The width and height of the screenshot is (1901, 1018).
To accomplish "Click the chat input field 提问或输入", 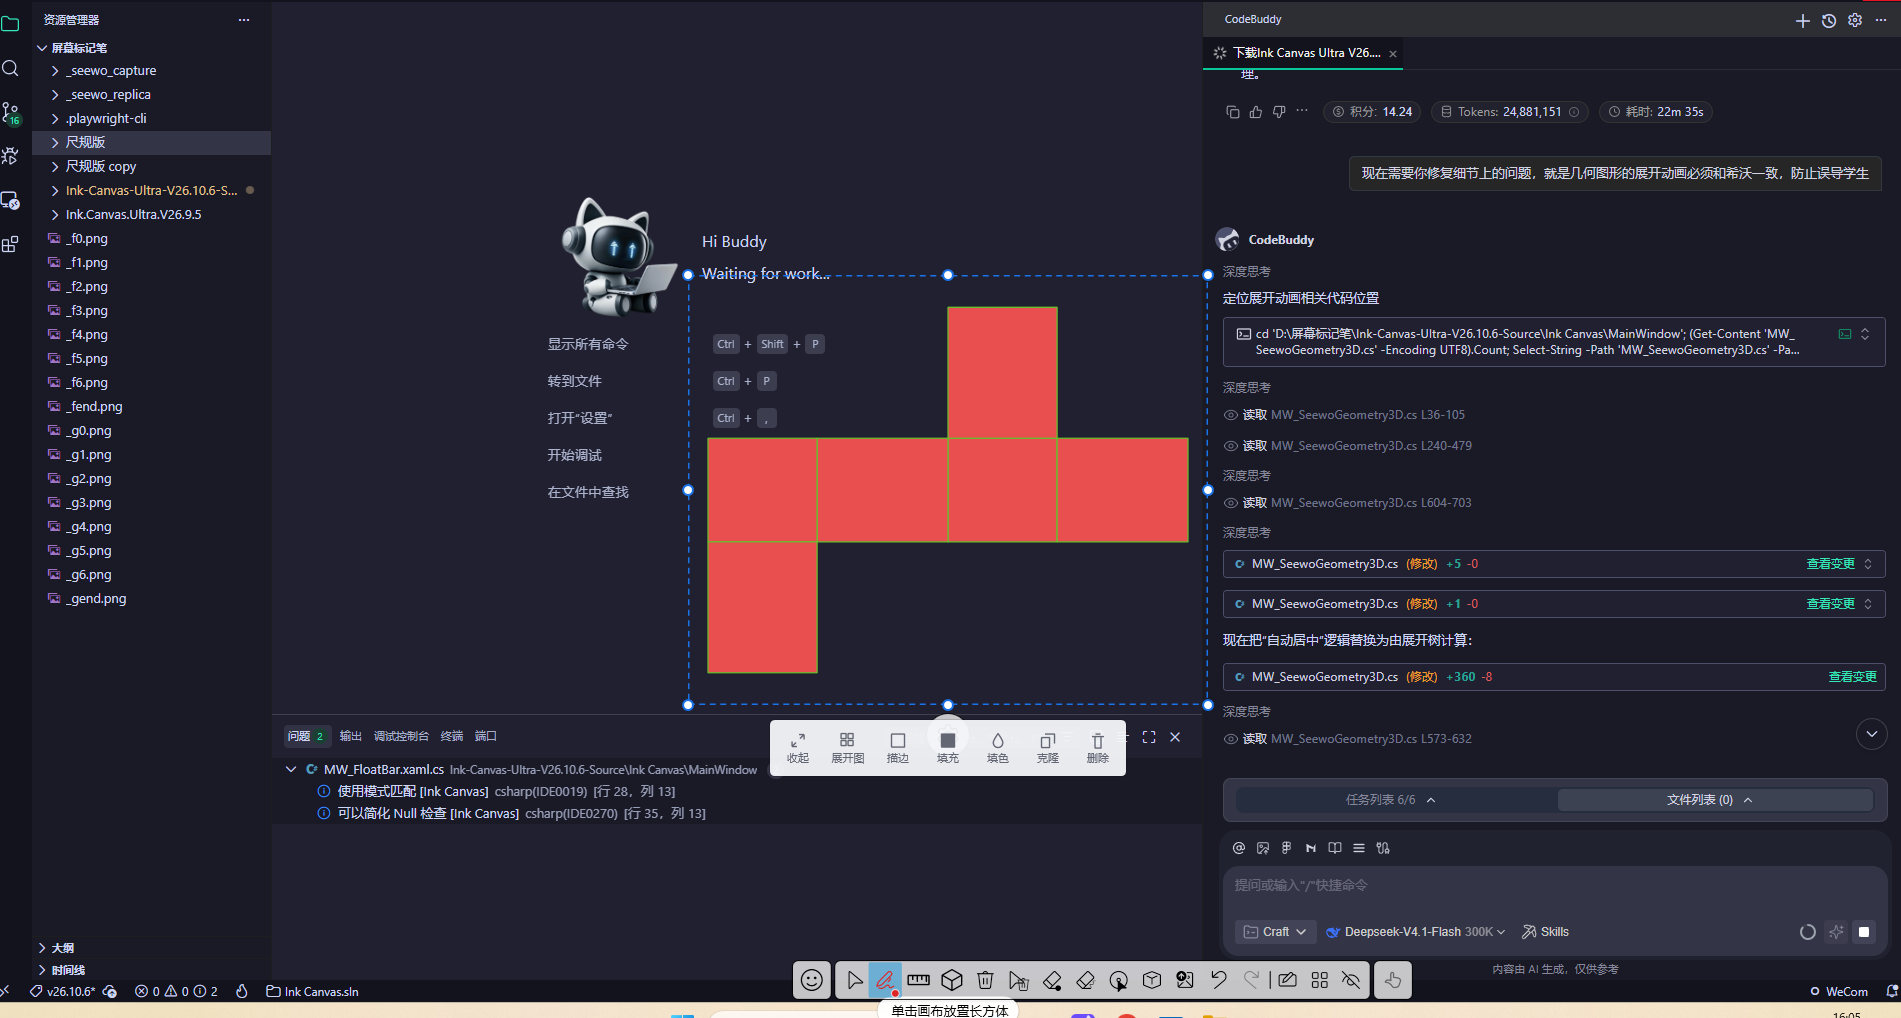I will coord(1553,886).
